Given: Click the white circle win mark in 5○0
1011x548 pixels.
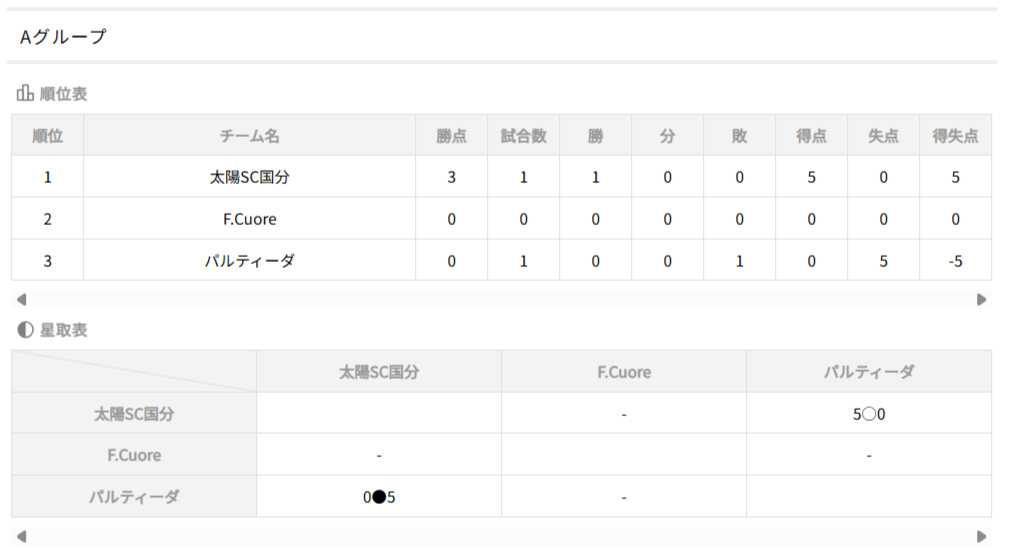Looking at the screenshot, I should [869, 413].
